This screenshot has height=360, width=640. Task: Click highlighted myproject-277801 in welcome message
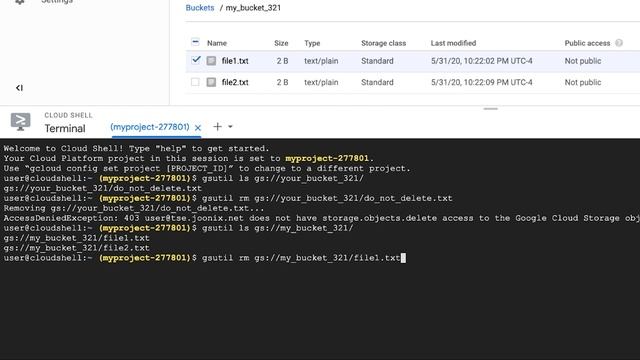click(327, 158)
